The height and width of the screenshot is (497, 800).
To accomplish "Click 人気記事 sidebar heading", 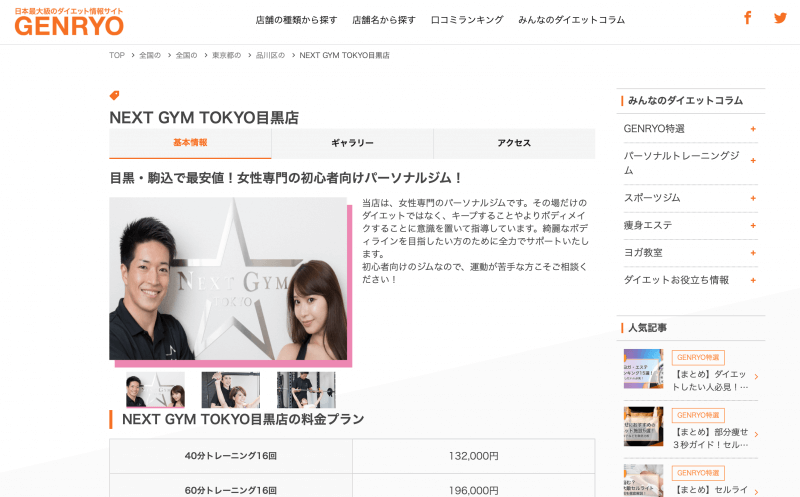I will point(647,328).
